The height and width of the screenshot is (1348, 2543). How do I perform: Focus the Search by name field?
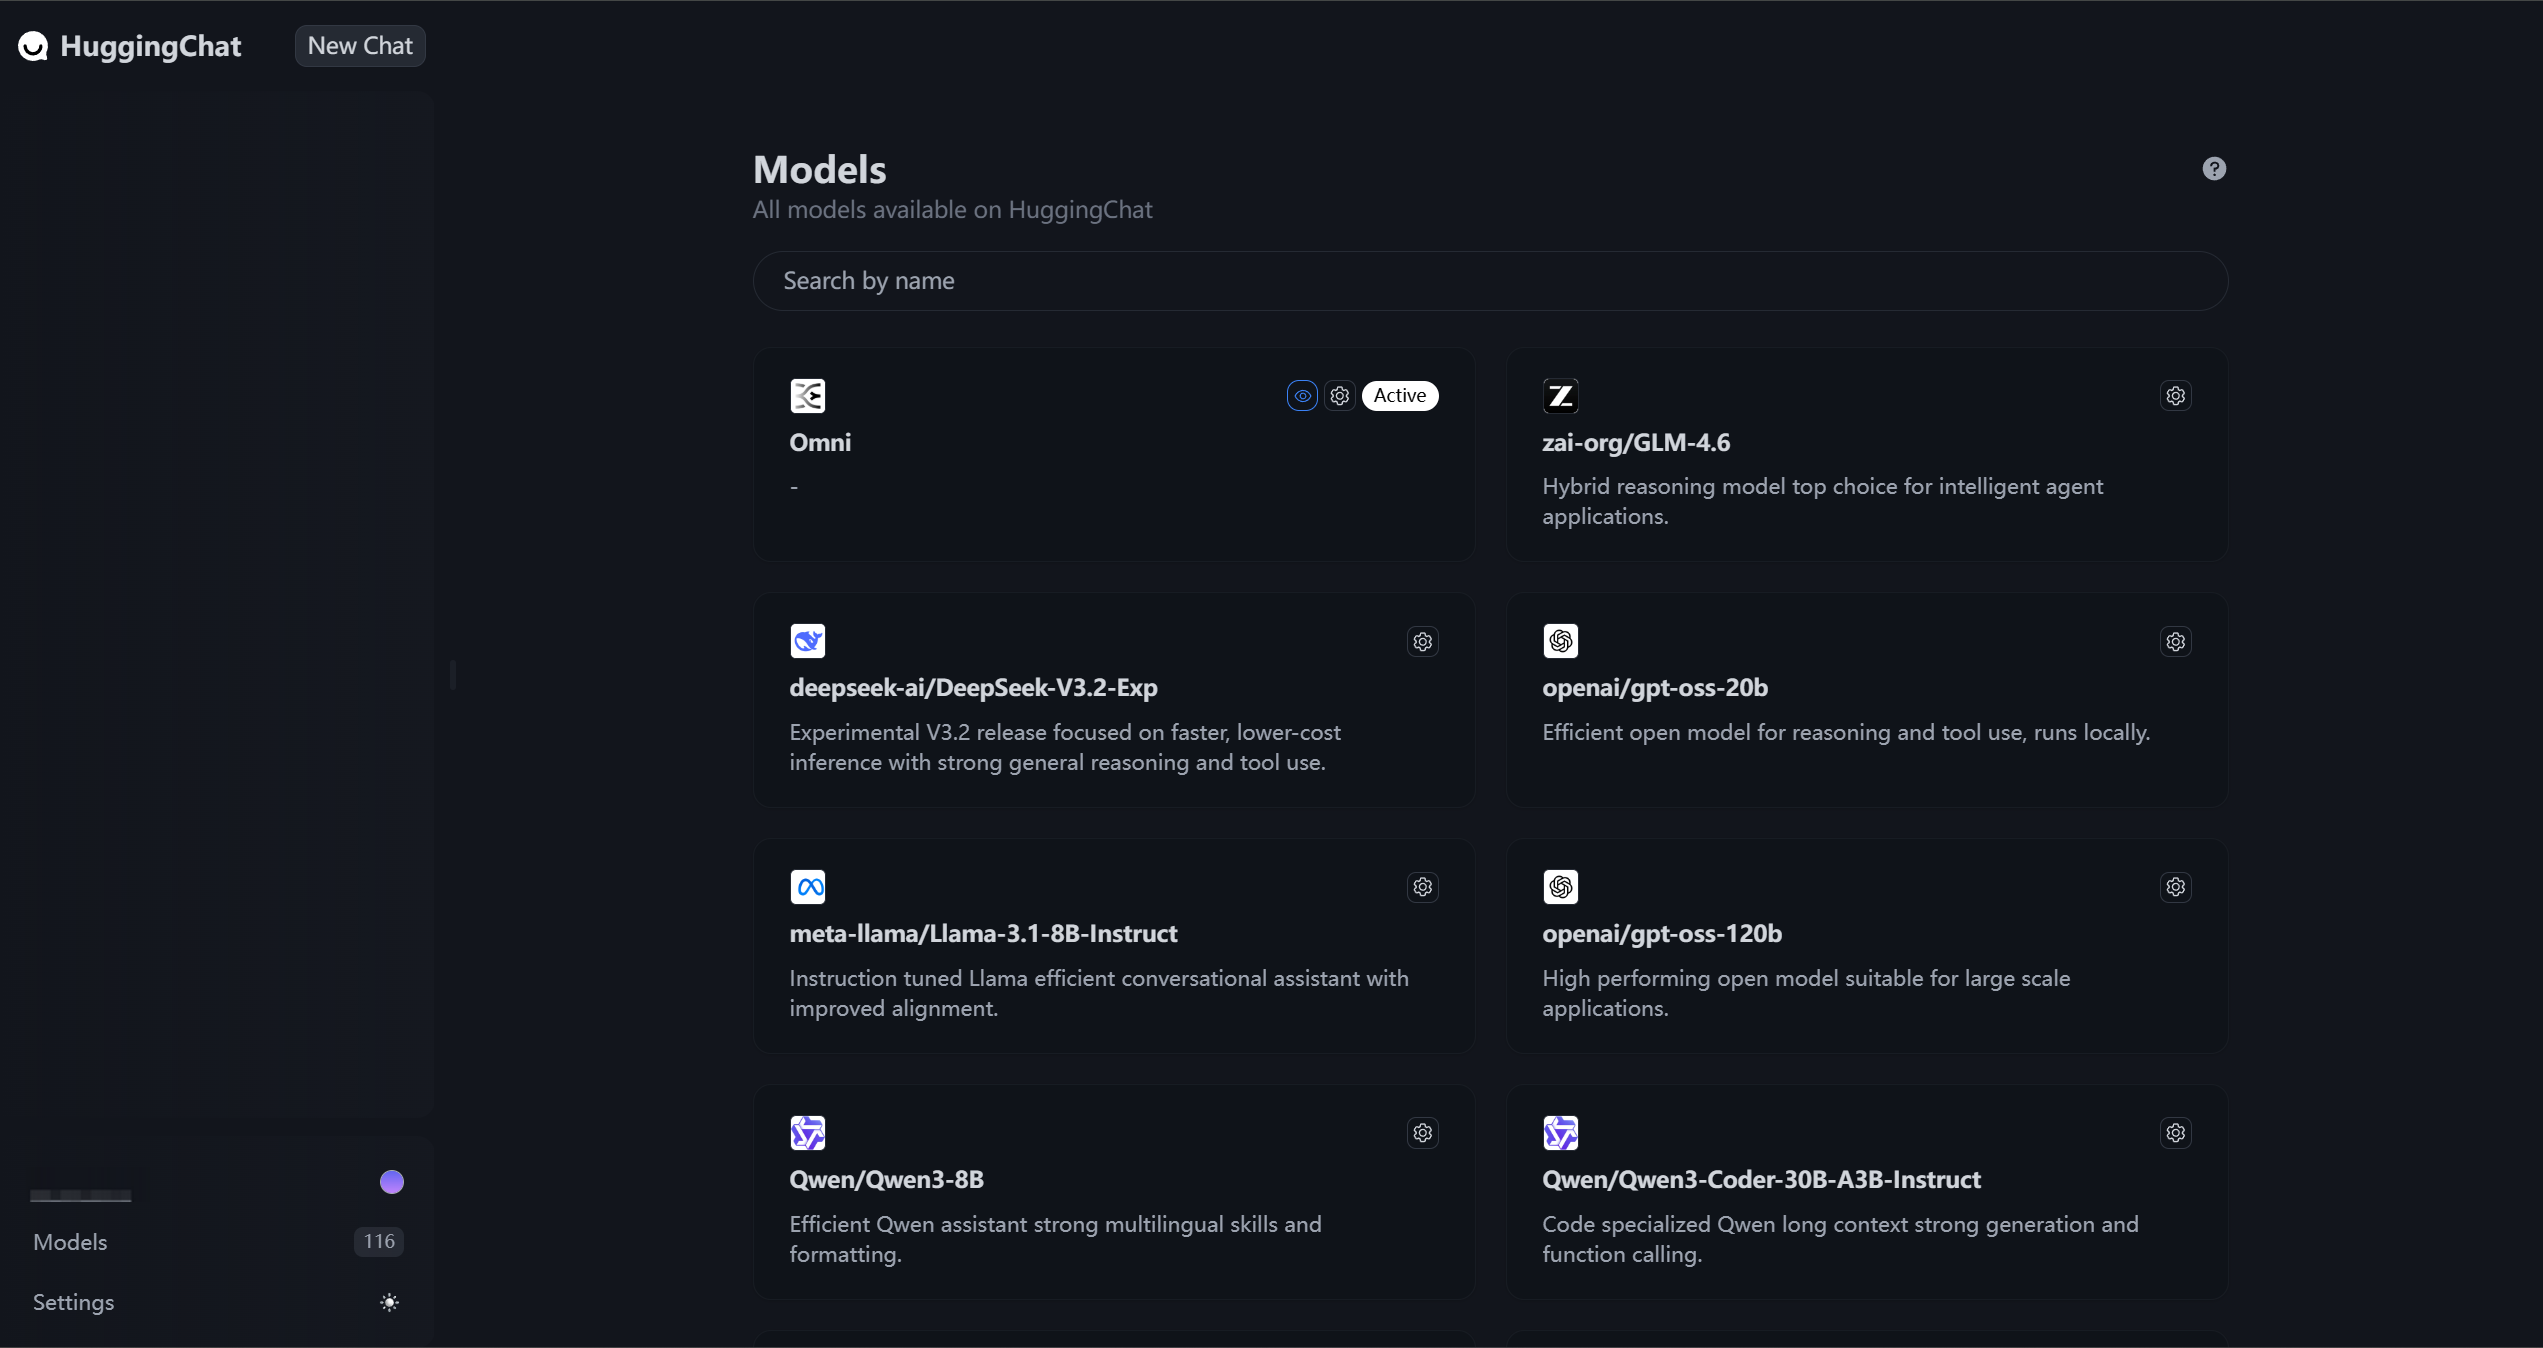pos(1490,281)
